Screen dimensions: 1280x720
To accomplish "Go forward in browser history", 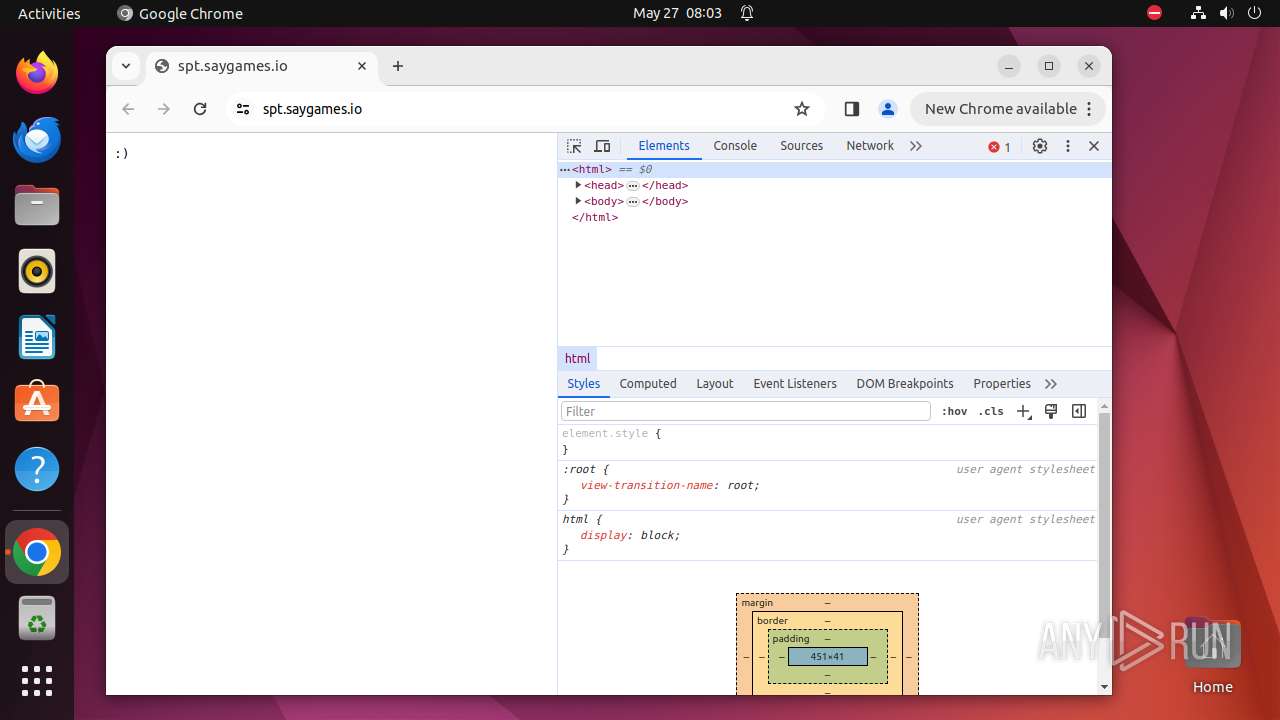I will coord(164,109).
